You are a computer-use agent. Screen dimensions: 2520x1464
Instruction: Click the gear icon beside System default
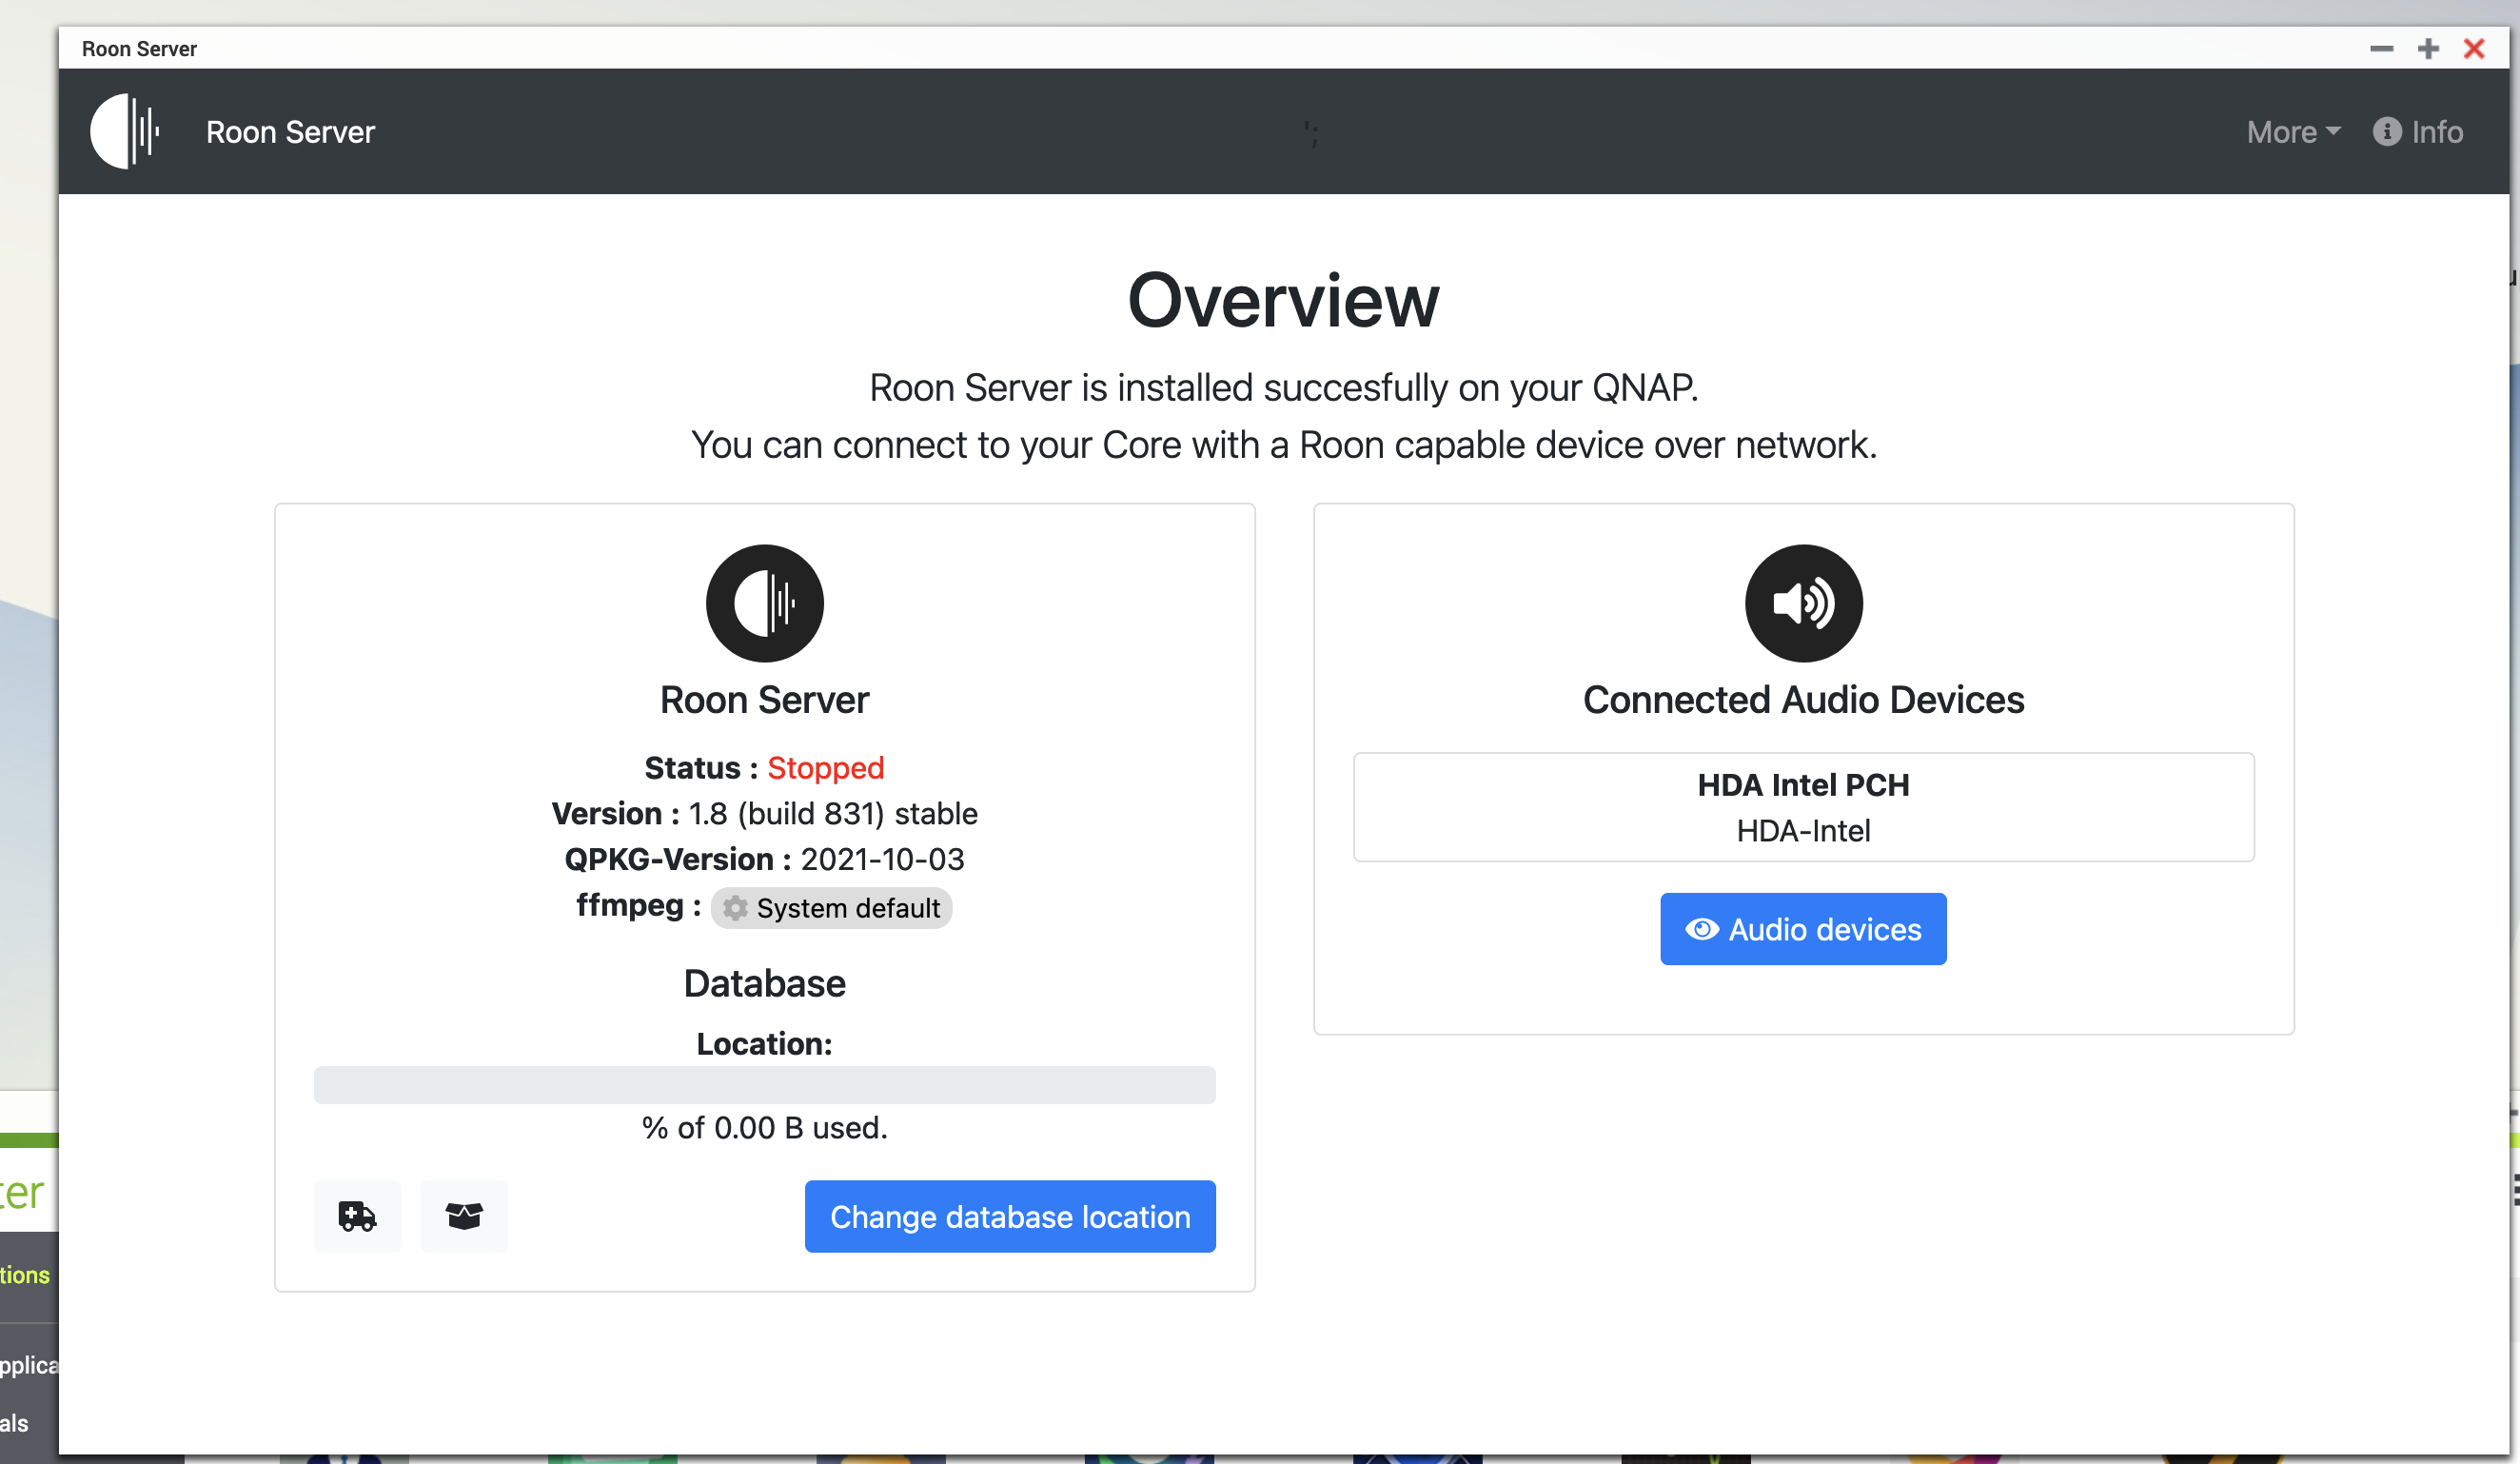[x=736, y=908]
